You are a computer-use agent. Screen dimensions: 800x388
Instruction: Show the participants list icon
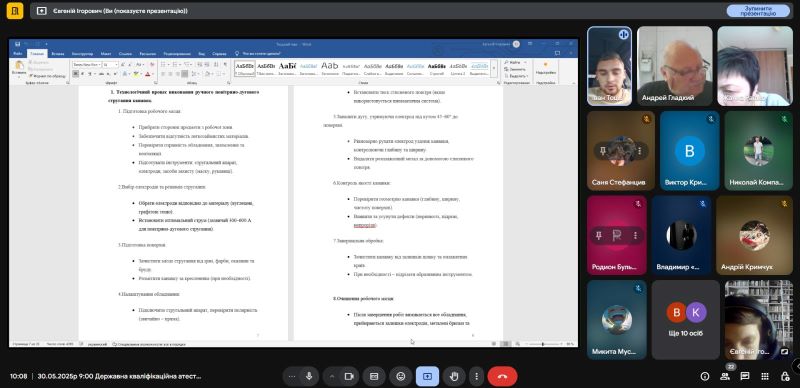(x=725, y=376)
